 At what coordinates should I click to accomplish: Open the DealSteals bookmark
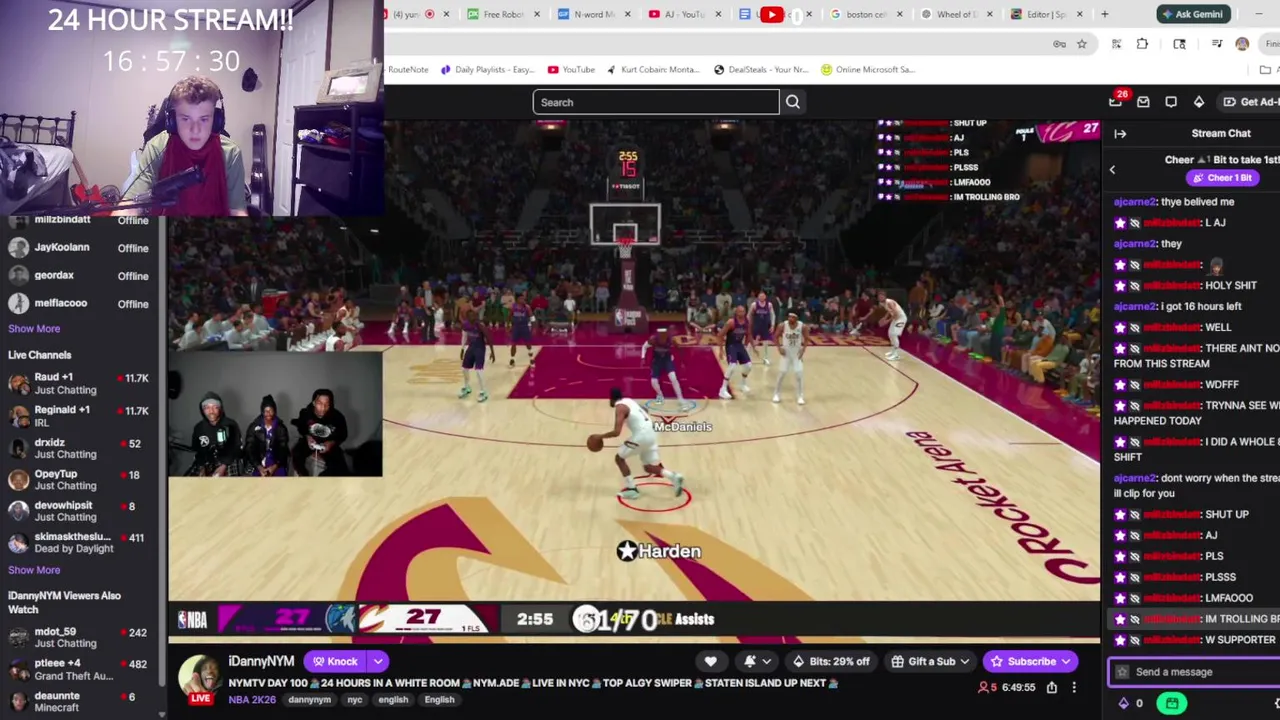pos(760,70)
